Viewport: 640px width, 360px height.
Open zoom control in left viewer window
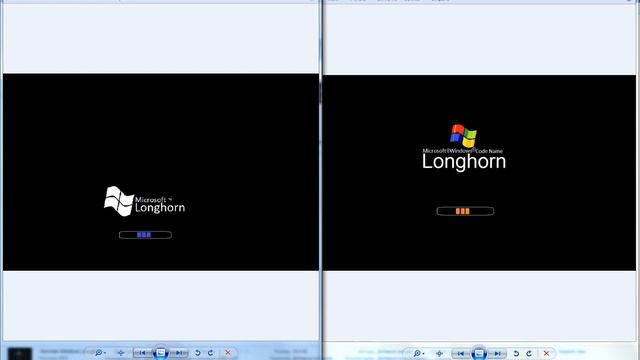point(100,353)
